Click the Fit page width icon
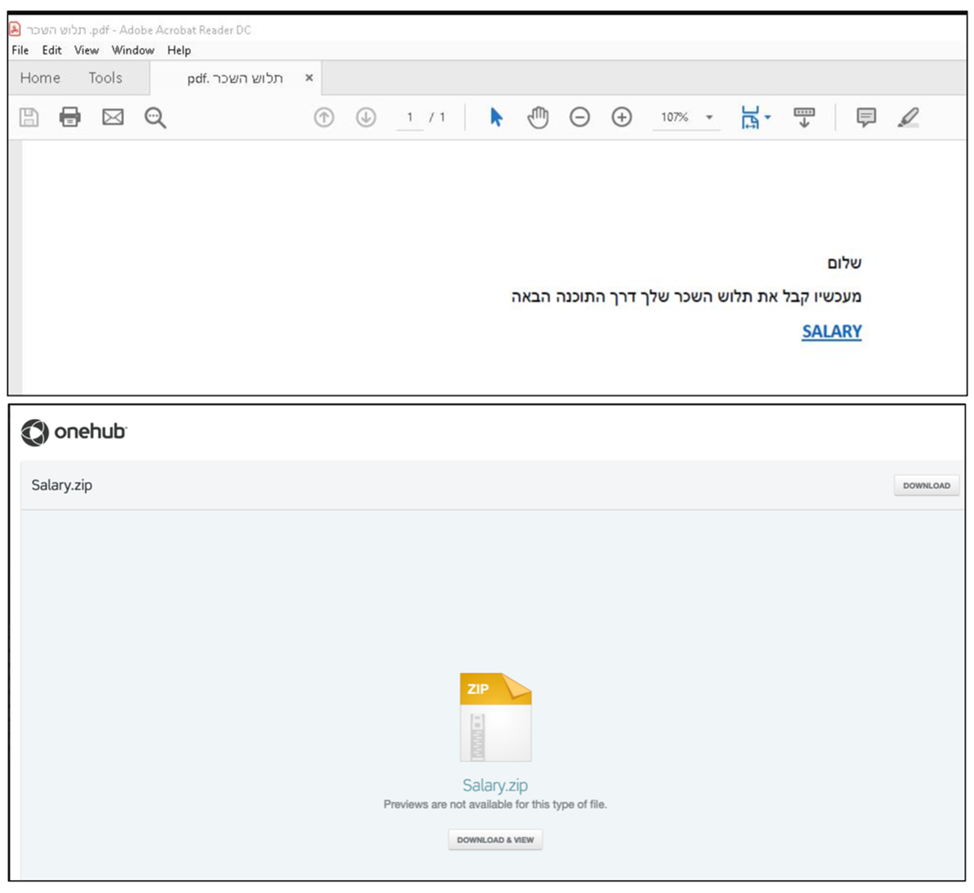Viewport: 974px width, 893px height. (750, 117)
